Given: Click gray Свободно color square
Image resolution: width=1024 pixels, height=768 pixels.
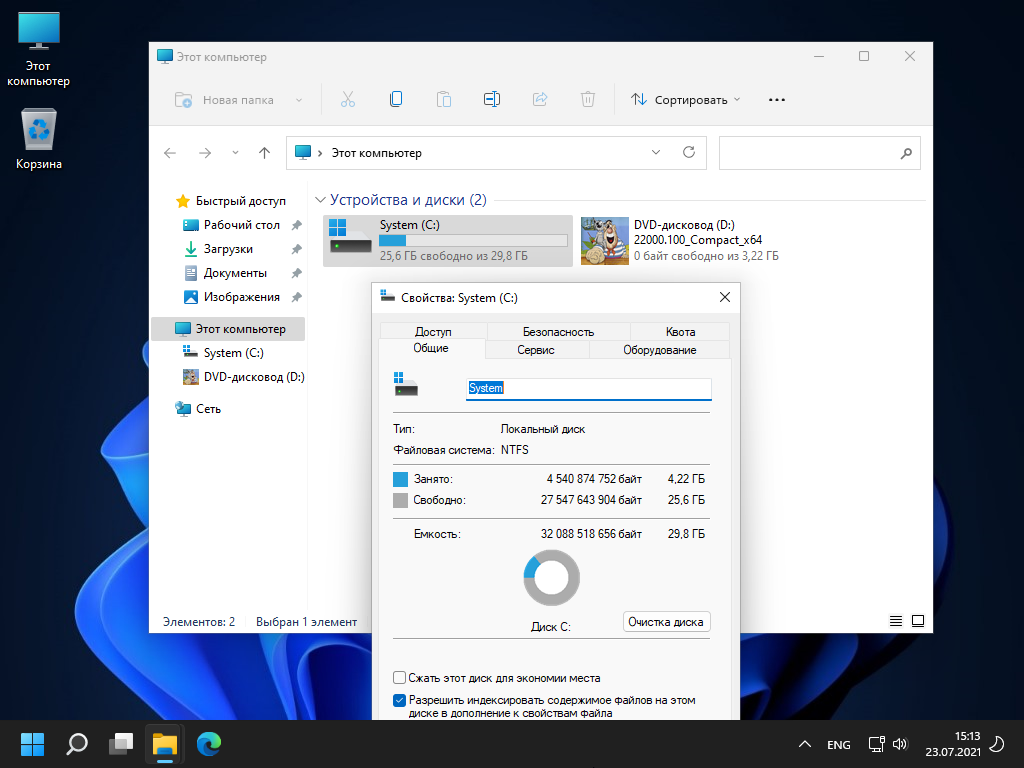Looking at the screenshot, I should 400,500.
